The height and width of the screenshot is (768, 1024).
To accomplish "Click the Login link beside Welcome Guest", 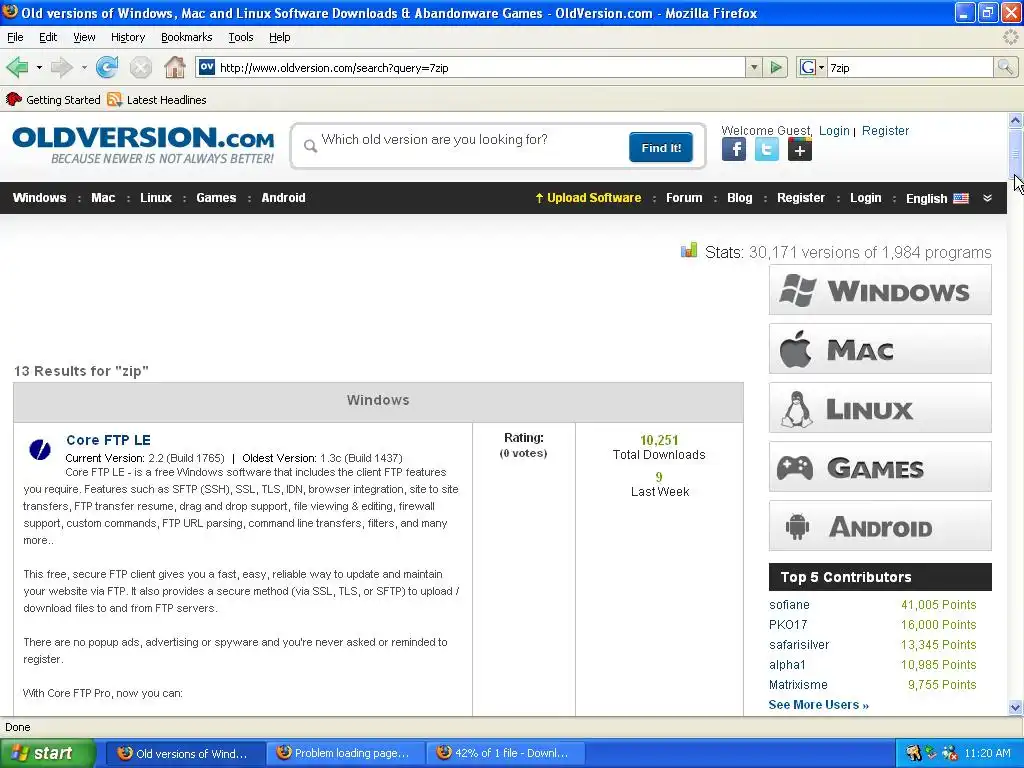I will [x=834, y=131].
